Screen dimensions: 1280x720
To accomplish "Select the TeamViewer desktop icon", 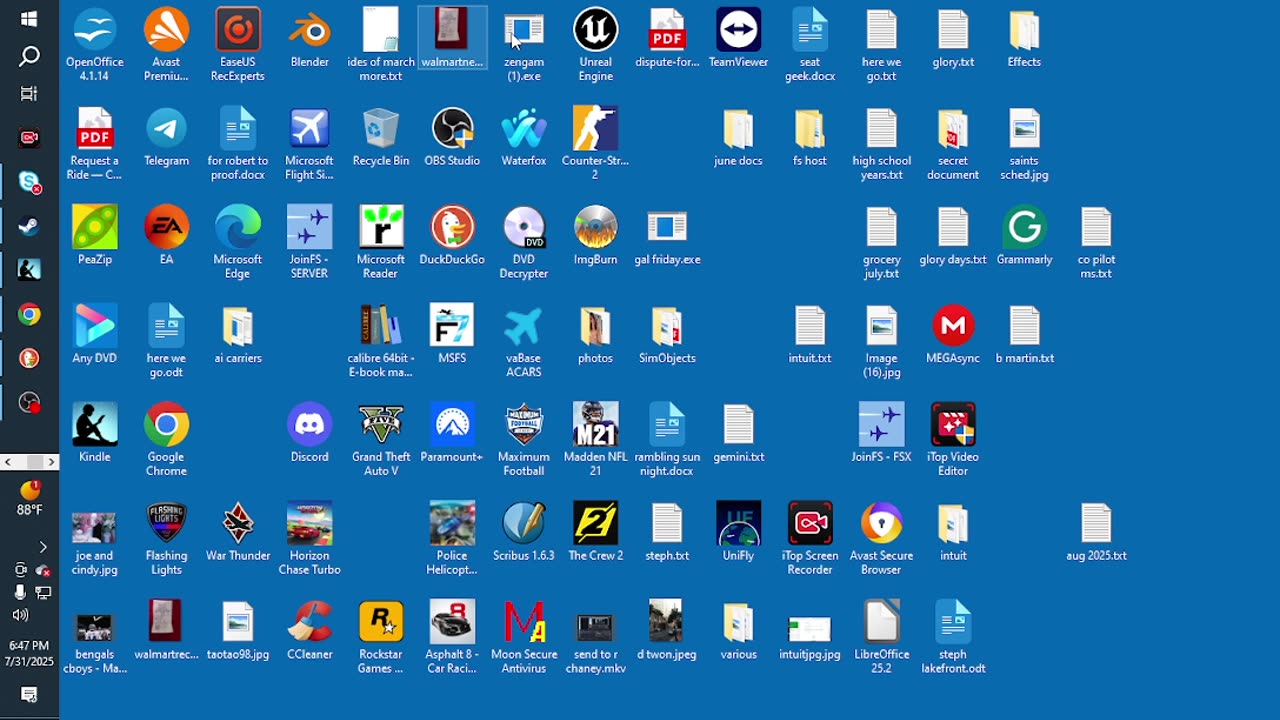I will (x=738, y=39).
